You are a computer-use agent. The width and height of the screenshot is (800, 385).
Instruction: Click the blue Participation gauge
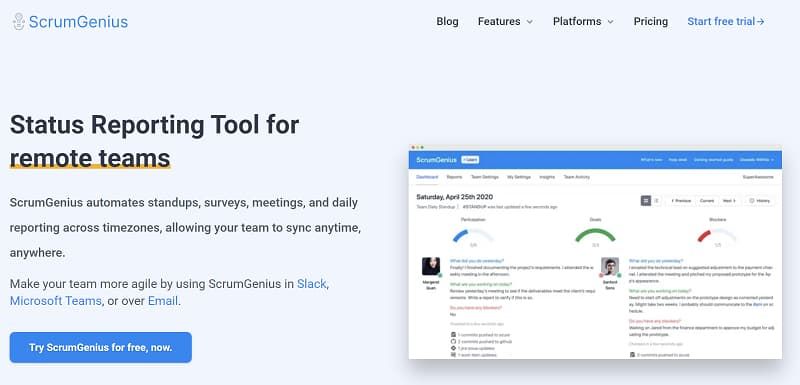click(x=473, y=236)
